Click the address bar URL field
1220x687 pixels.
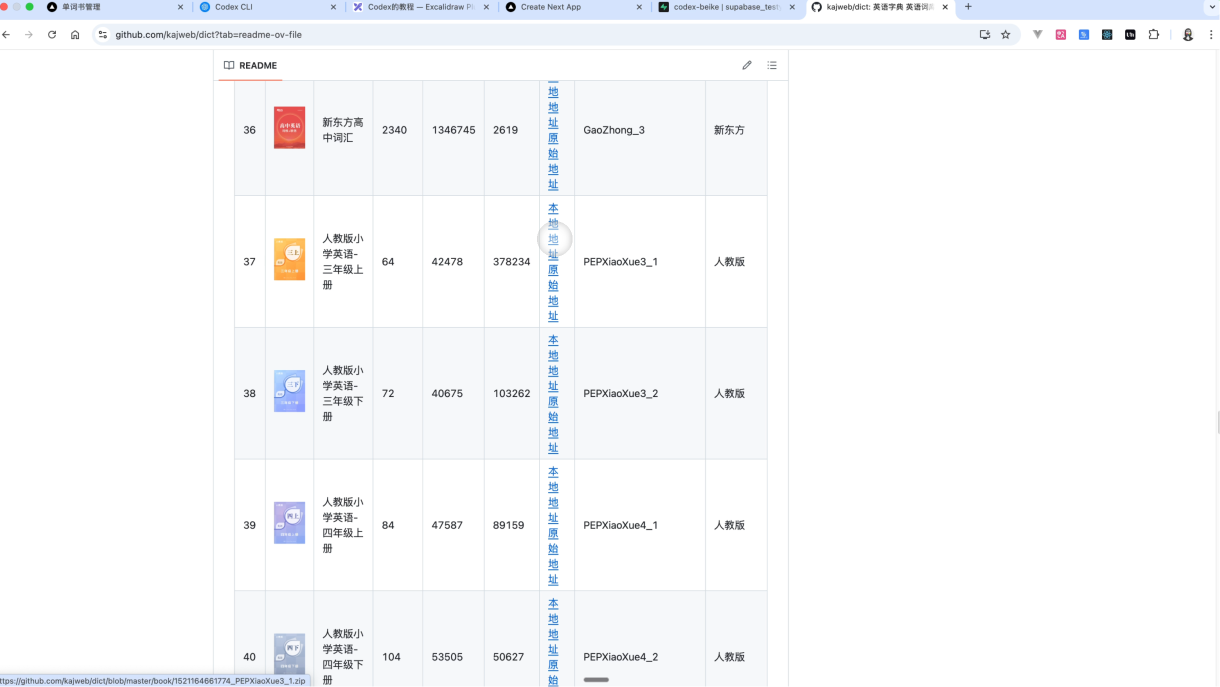point(500,34)
